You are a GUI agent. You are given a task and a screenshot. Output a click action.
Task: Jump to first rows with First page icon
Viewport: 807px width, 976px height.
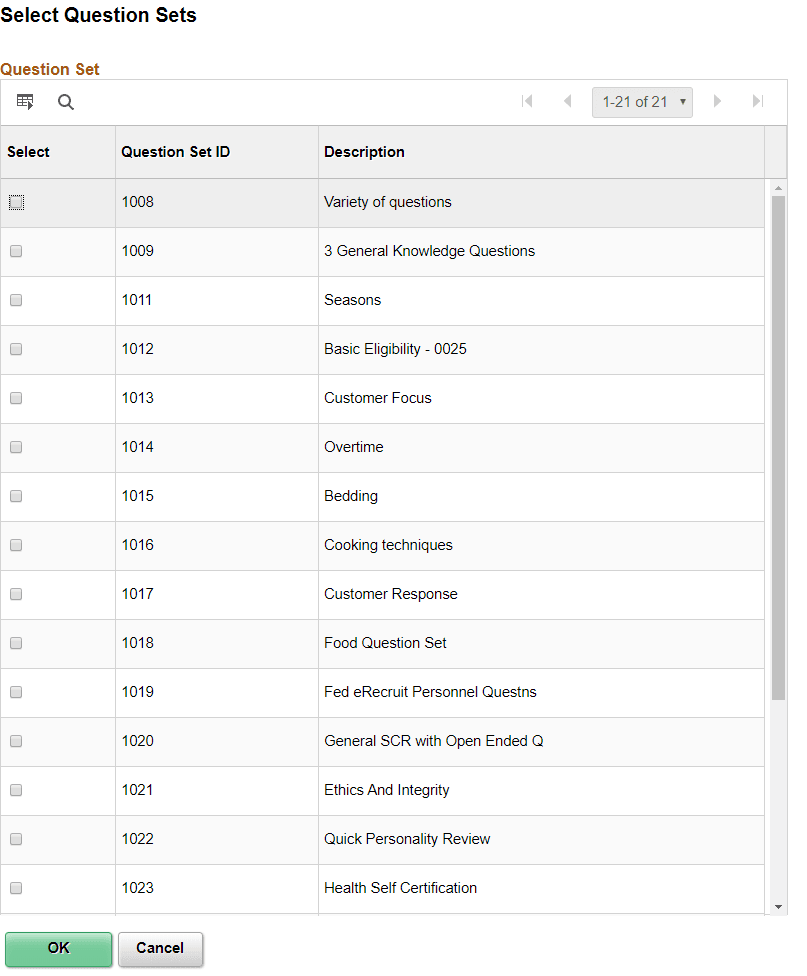pyautogui.click(x=527, y=101)
